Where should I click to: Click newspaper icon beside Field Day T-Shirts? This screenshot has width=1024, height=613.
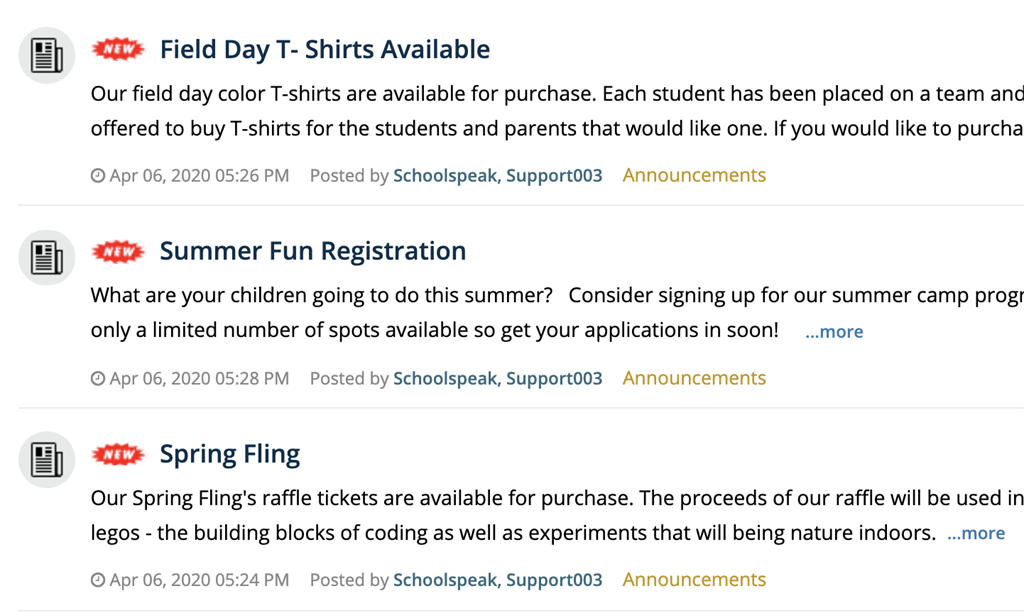[47, 55]
